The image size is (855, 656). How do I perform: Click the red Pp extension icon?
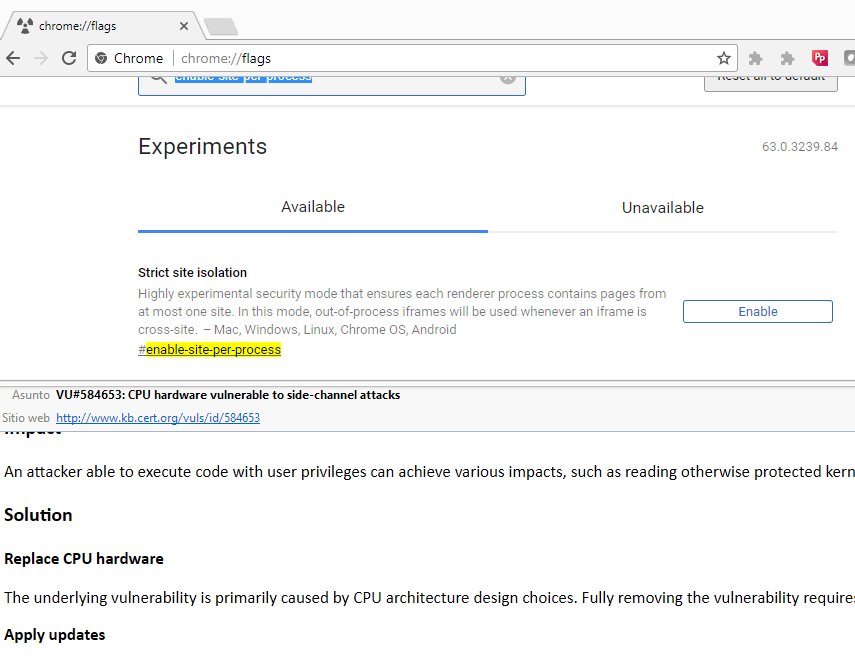(820, 58)
